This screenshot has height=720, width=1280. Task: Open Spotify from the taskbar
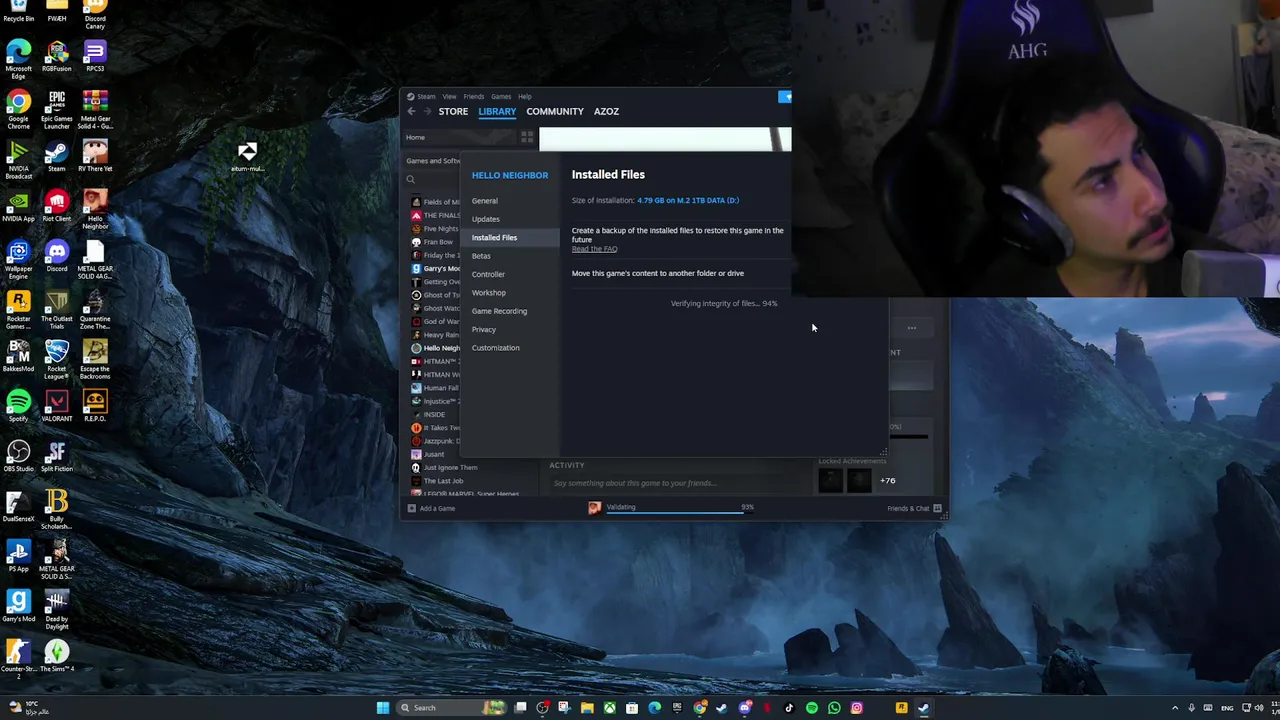point(812,708)
